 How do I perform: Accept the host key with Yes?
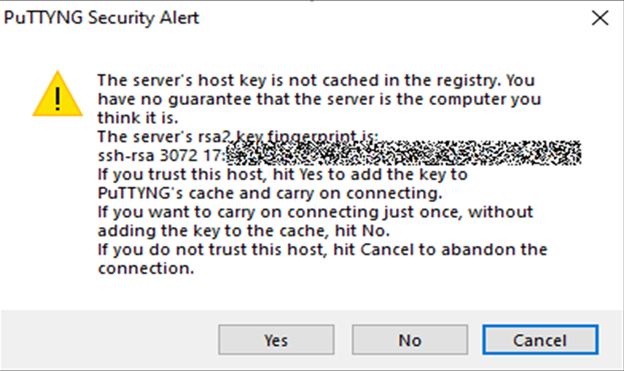(276, 340)
